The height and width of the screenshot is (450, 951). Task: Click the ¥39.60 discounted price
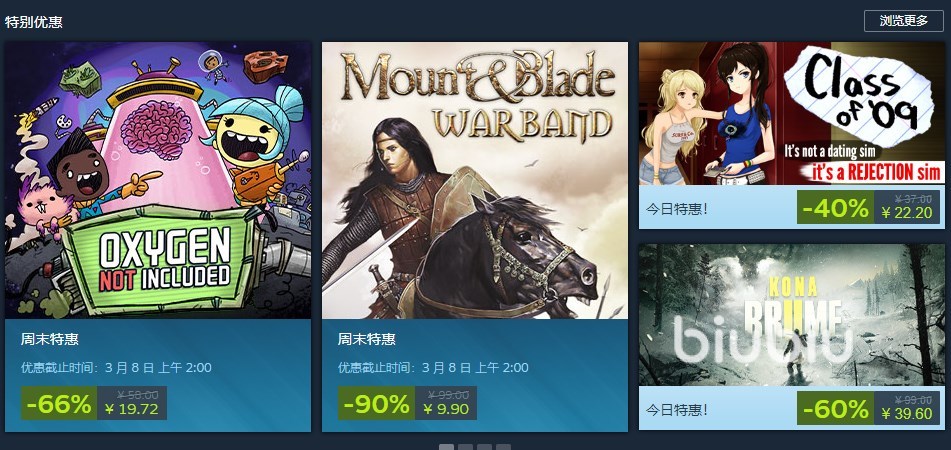coord(906,414)
